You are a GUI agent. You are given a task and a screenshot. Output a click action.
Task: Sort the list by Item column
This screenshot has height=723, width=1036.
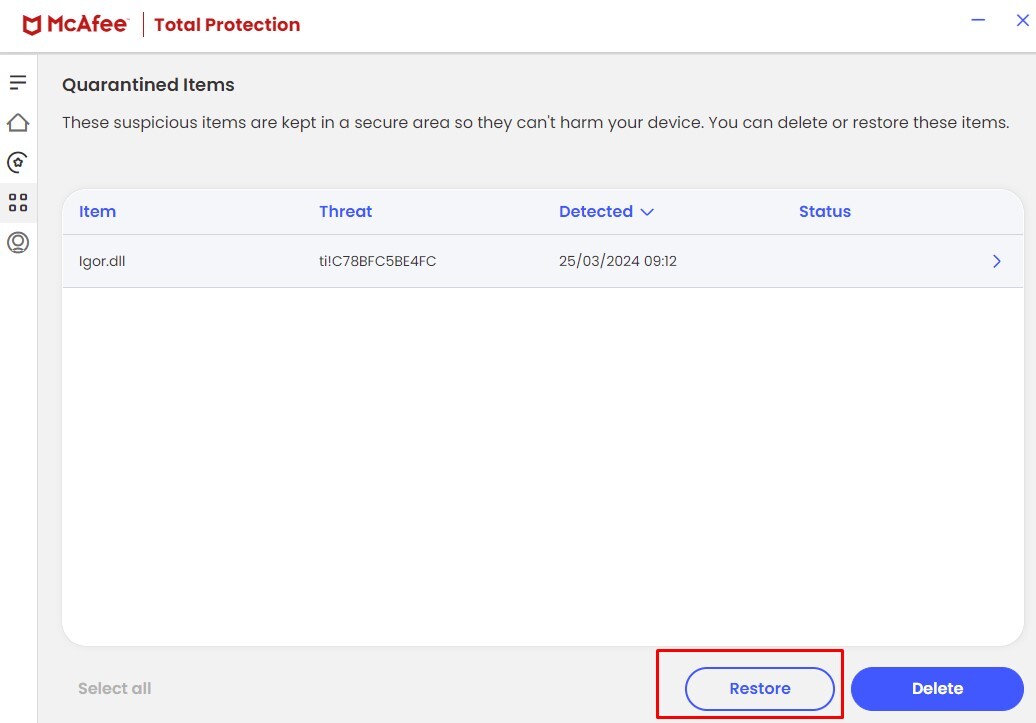pos(97,211)
